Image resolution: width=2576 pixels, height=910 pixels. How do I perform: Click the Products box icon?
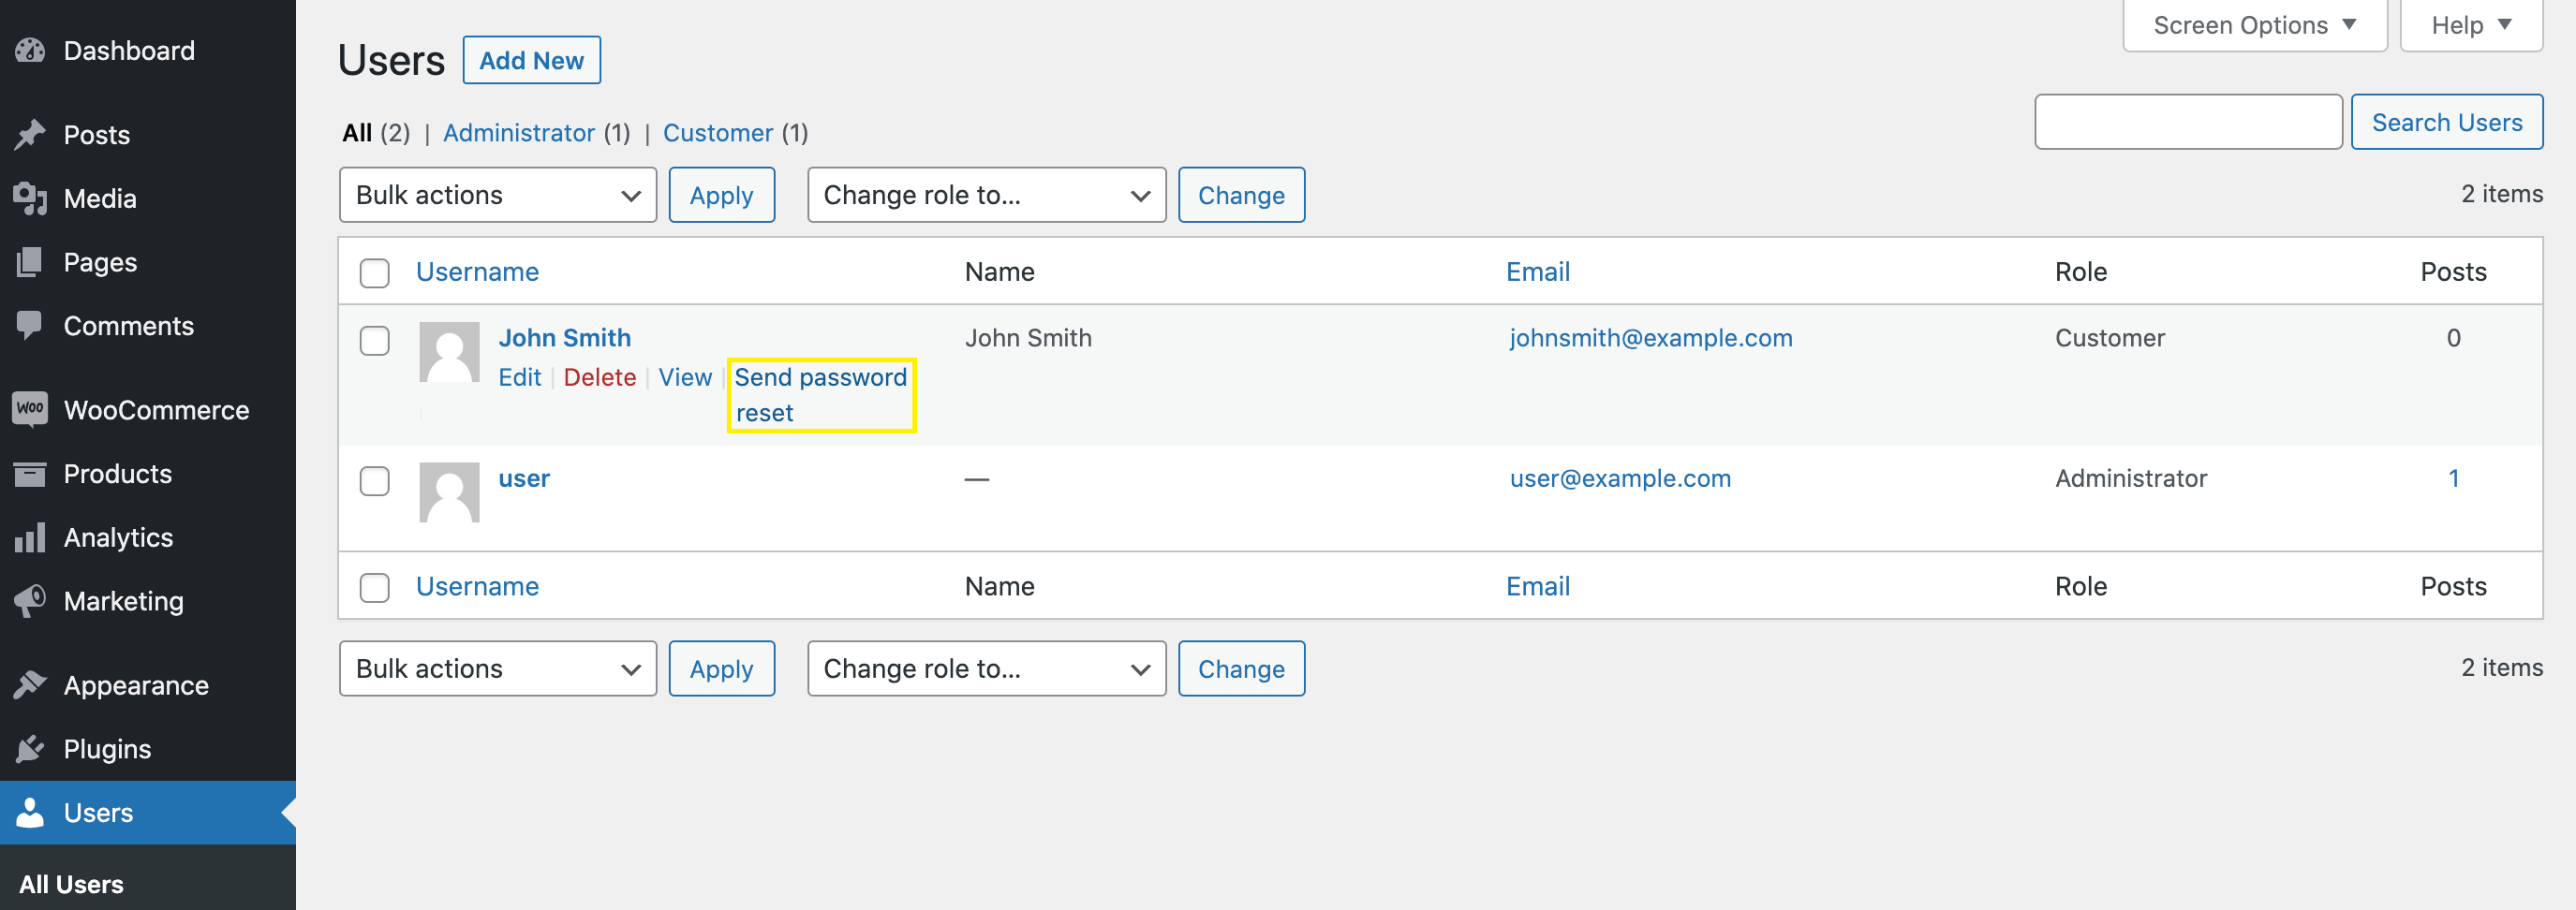point(30,474)
